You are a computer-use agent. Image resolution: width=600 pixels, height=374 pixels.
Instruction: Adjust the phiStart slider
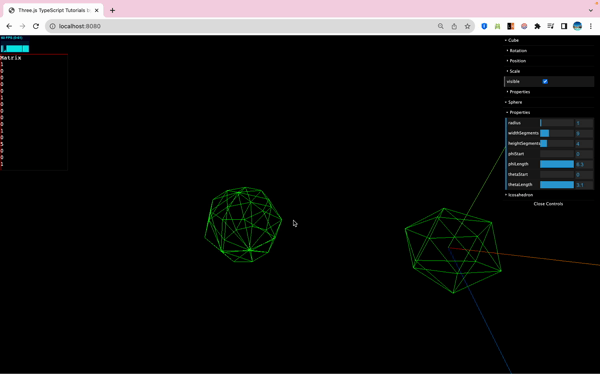coord(557,154)
